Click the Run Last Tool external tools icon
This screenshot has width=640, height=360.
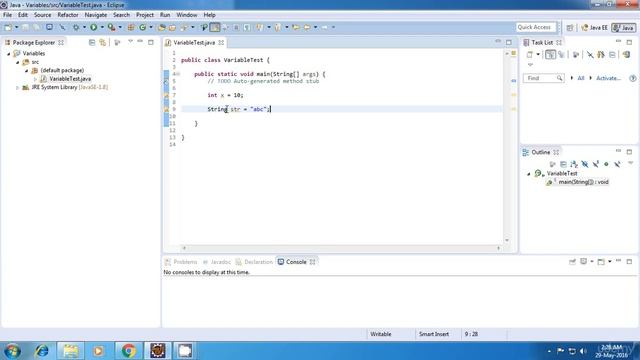pos(111,27)
